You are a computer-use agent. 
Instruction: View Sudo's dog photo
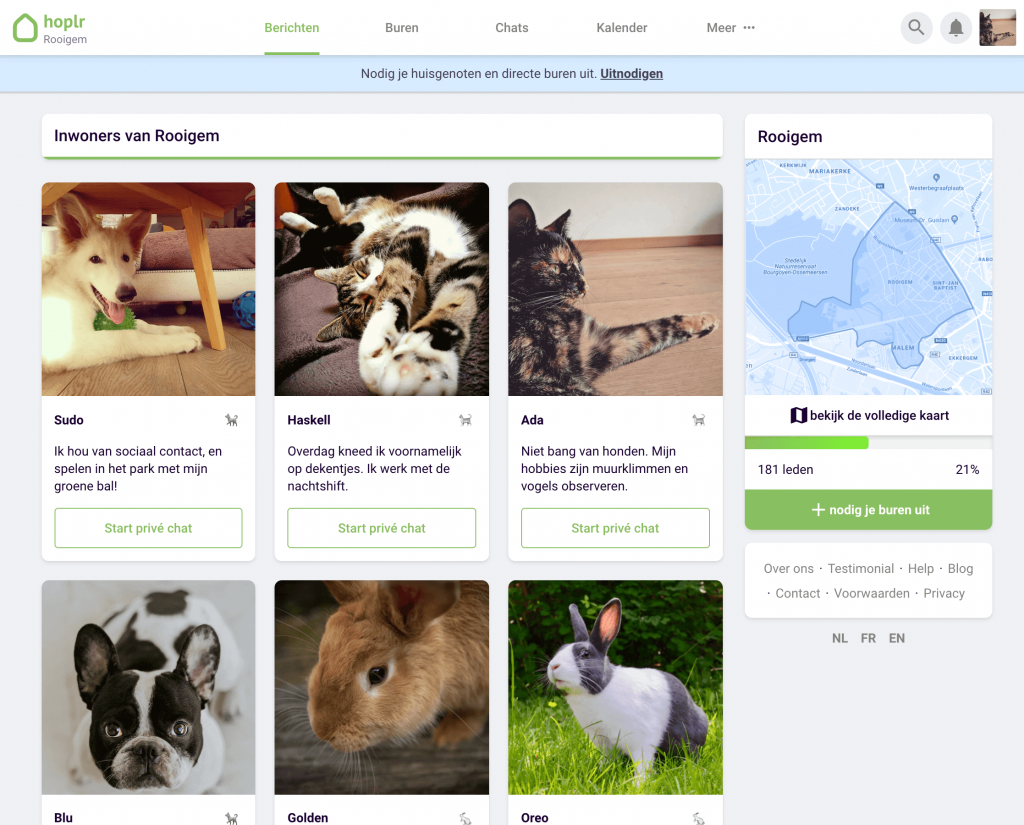(x=148, y=289)
